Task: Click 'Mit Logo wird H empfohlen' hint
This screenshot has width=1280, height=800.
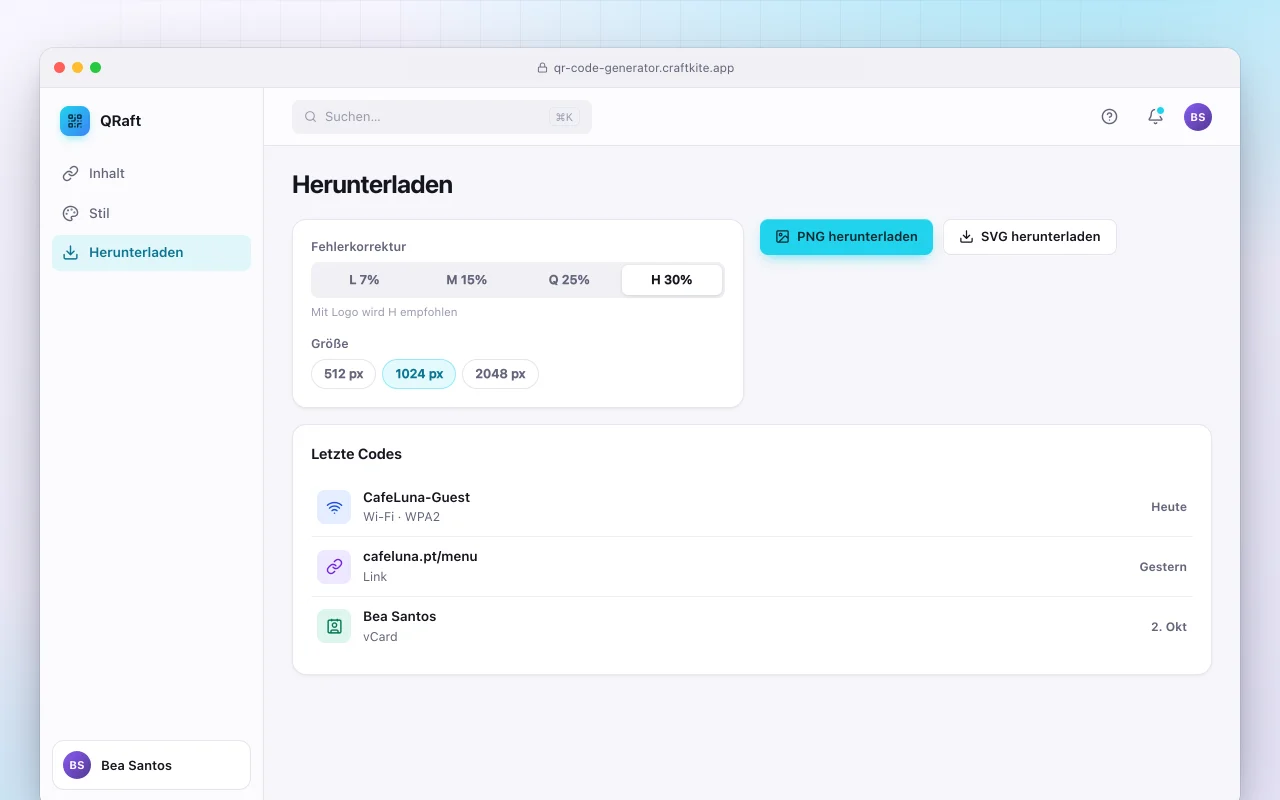Action: [x=384, y=312]
